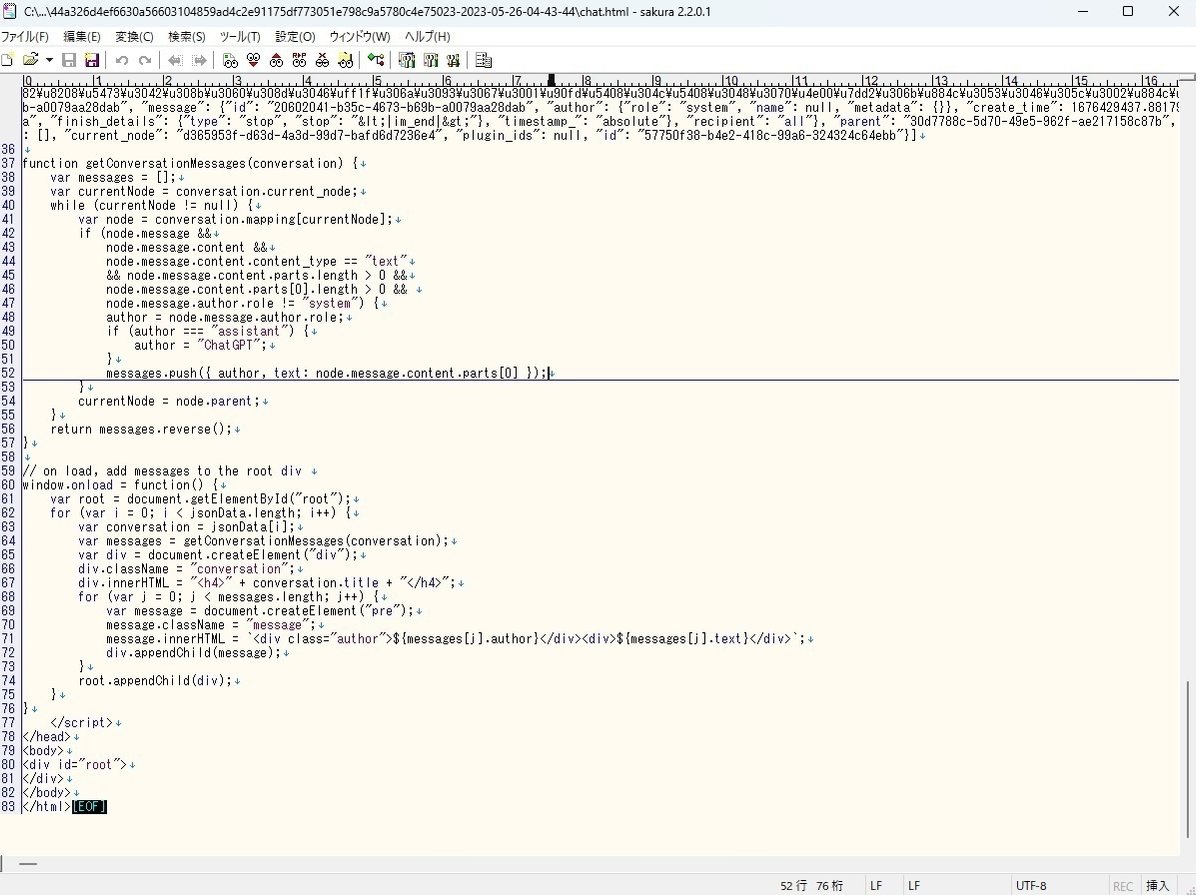1200x895 pixels.
Task: Launch Grep search with the folder-binoculars icon
Action: 345,60
